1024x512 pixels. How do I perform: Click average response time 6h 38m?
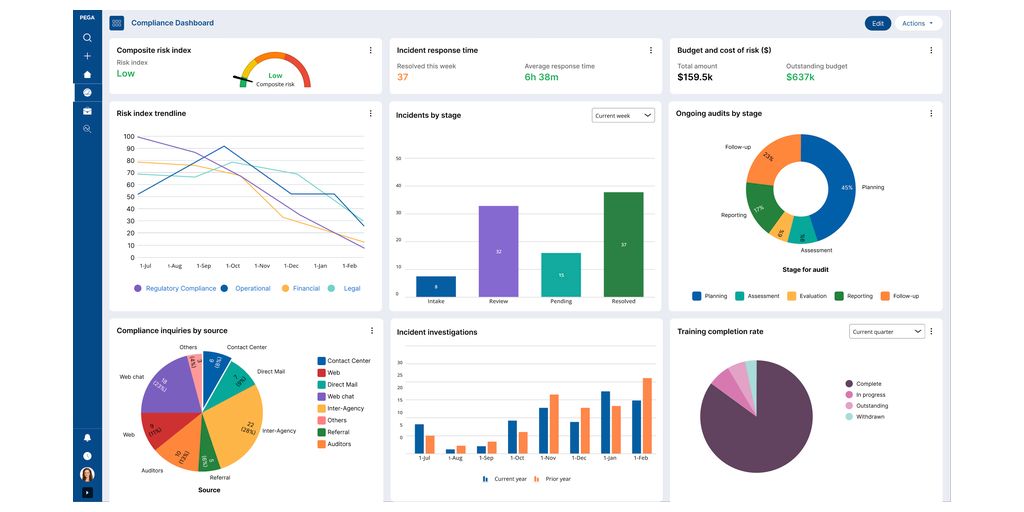pos(541,77)
